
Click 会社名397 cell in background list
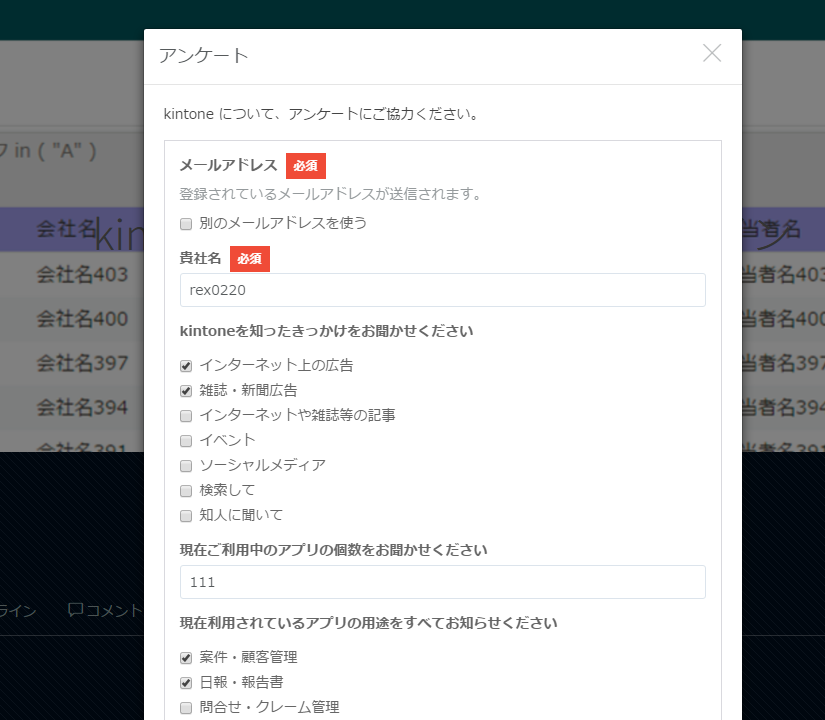pos(82,363)
